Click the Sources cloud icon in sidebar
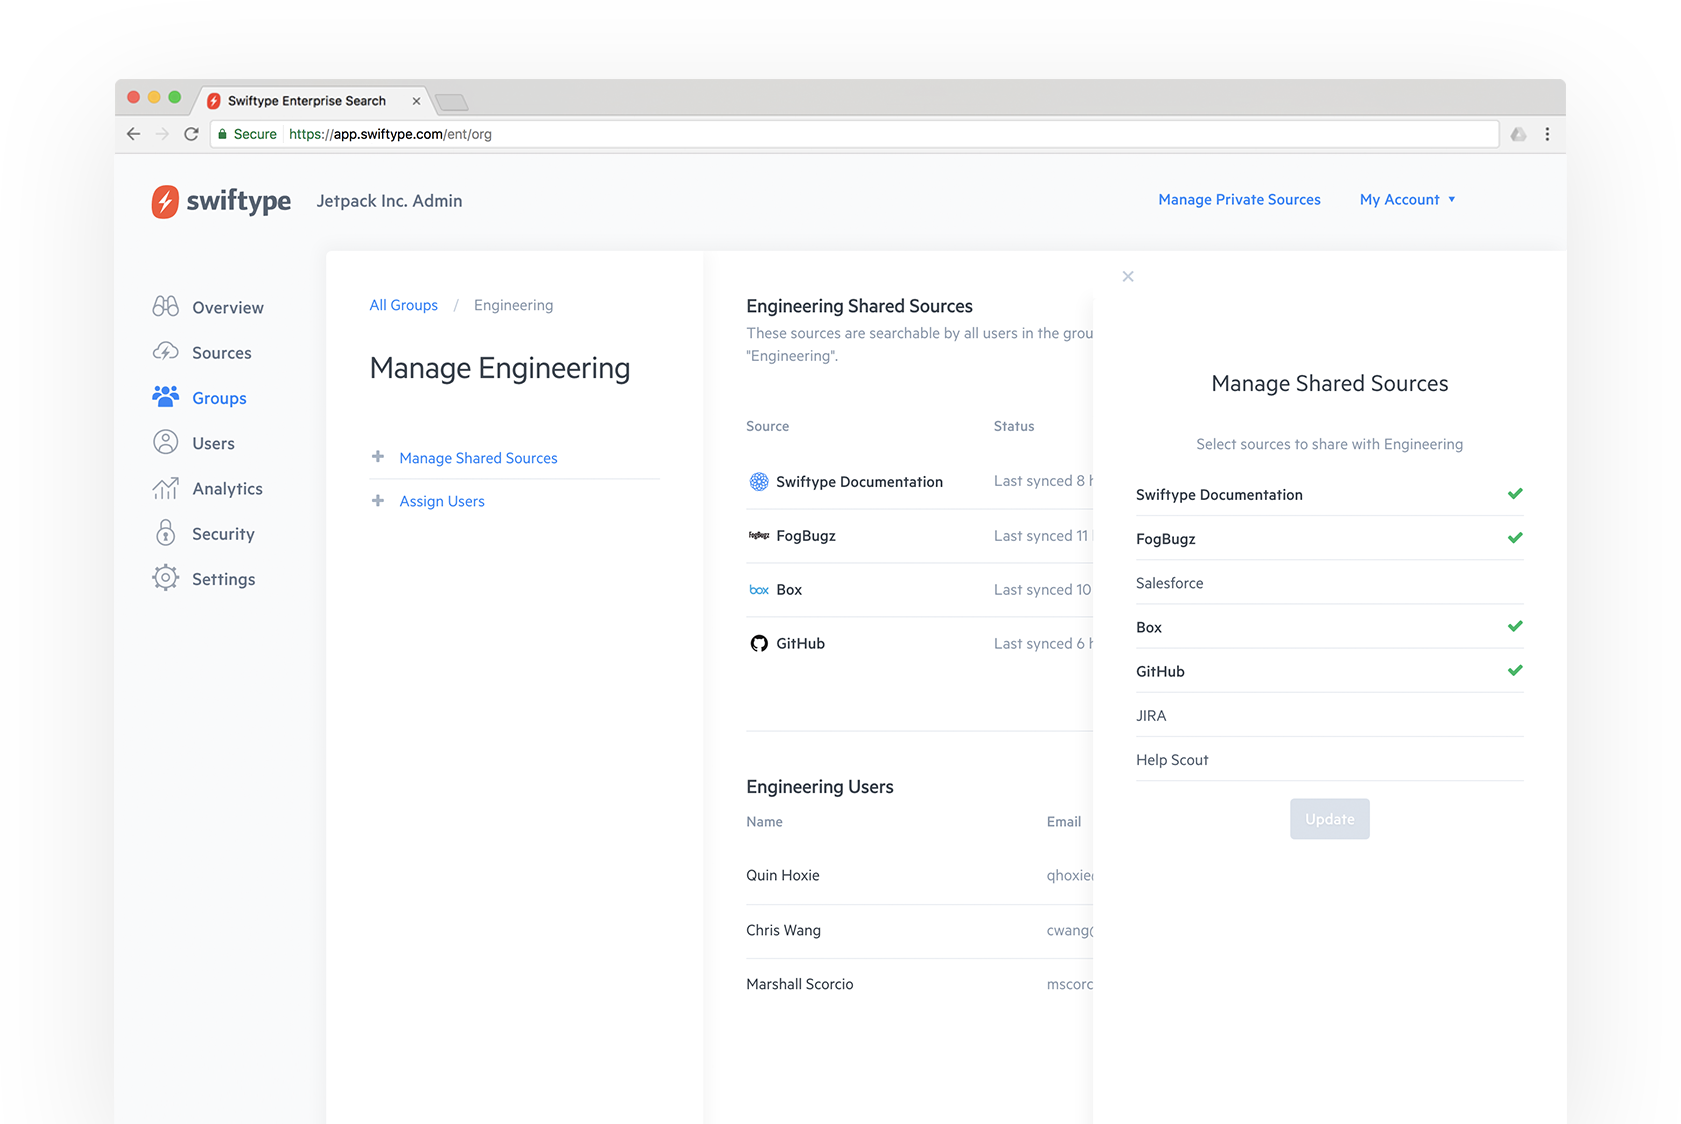This screenshot has width=1681, height=1124. (x=166, y=352)
